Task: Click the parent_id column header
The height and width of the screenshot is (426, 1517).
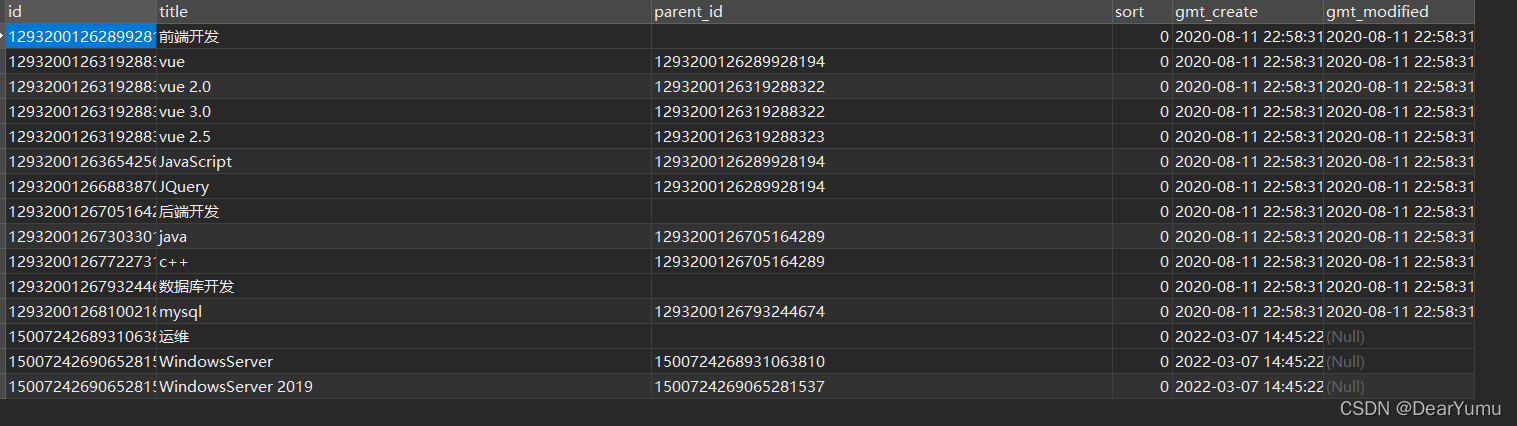Action: [x=881, y=12]
